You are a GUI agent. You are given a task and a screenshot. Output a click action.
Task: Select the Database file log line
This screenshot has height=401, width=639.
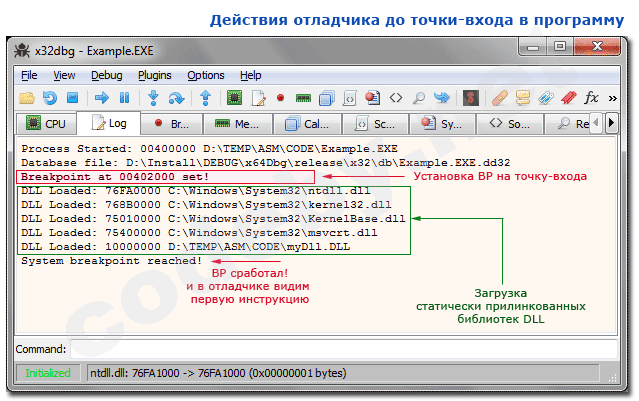266,163
